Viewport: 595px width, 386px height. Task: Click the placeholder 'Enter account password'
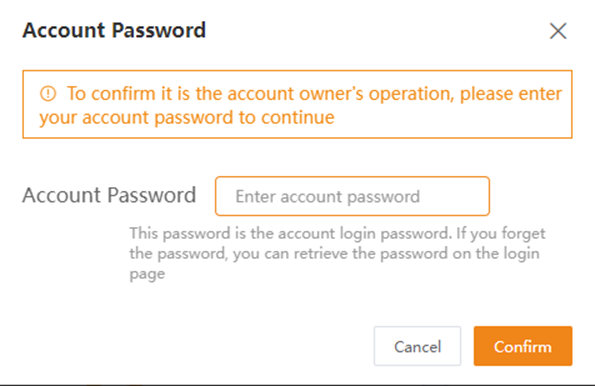click(x=327, y=197)
